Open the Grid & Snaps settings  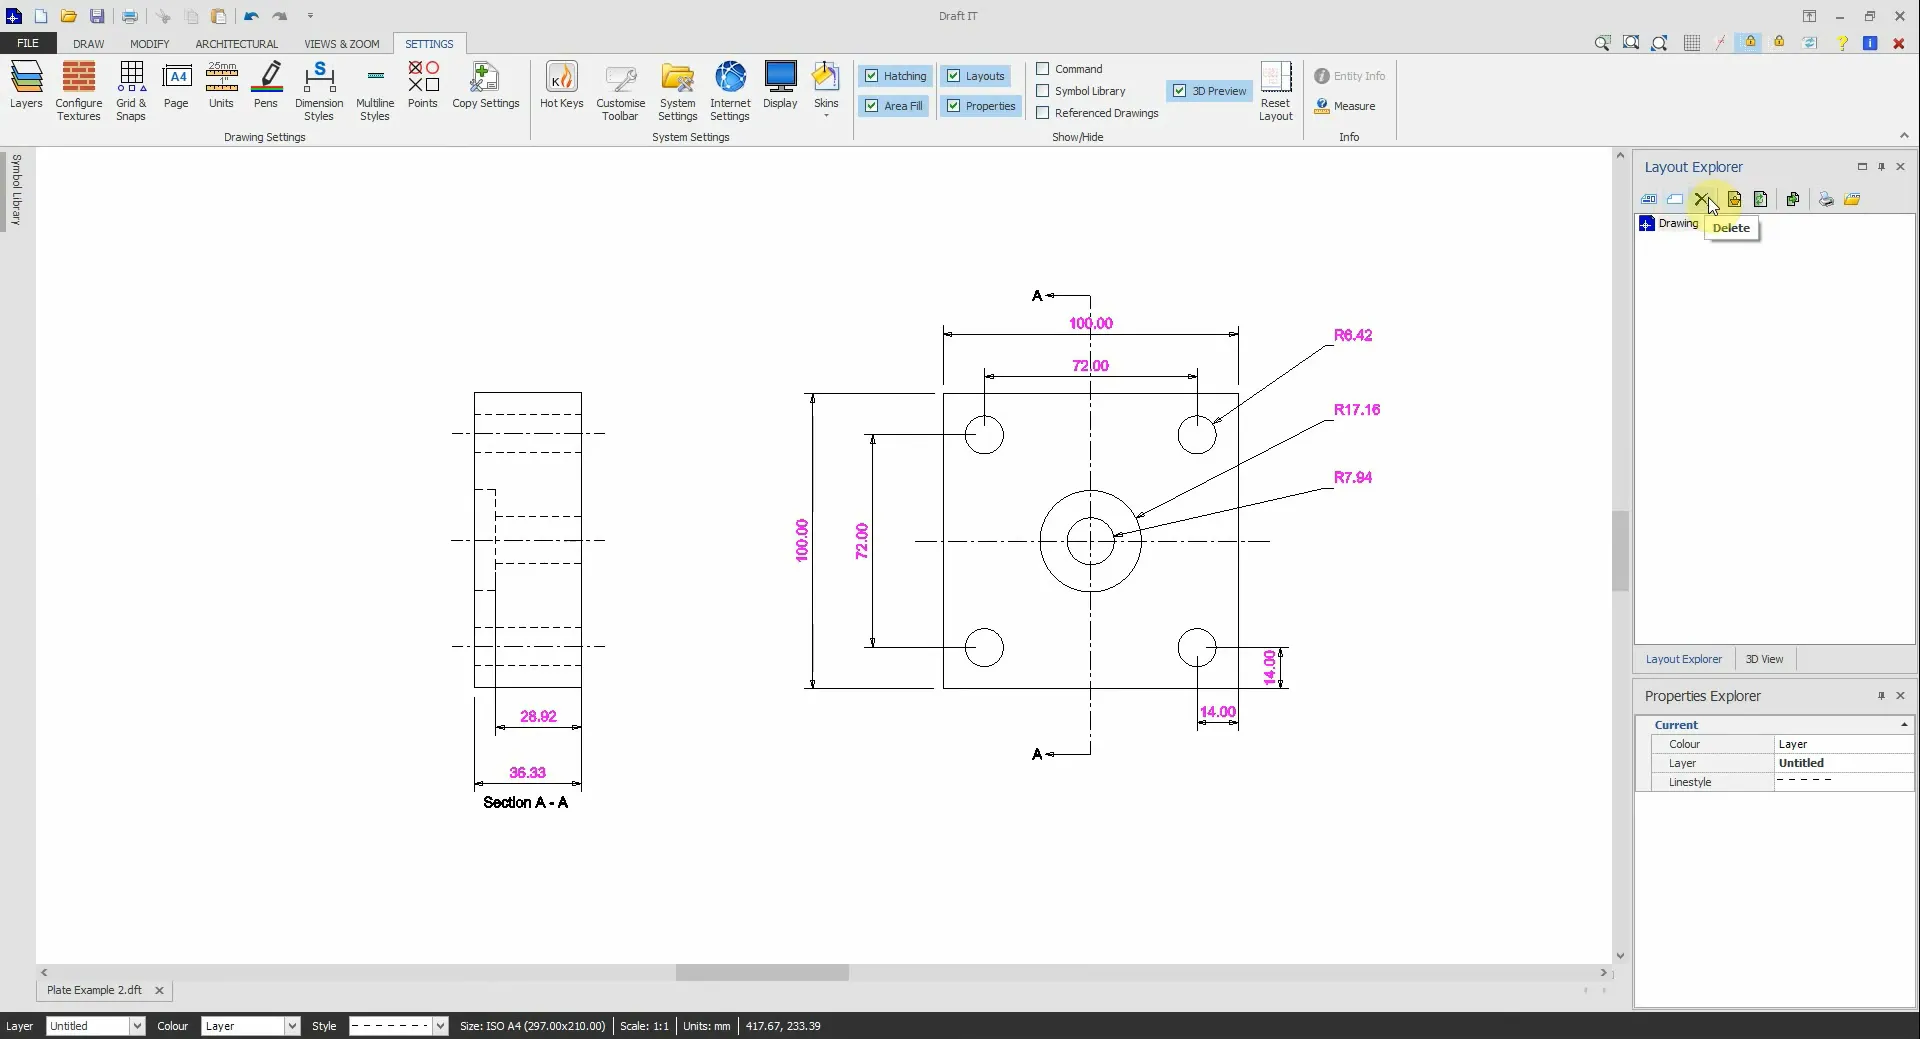(x=130, y=88)
